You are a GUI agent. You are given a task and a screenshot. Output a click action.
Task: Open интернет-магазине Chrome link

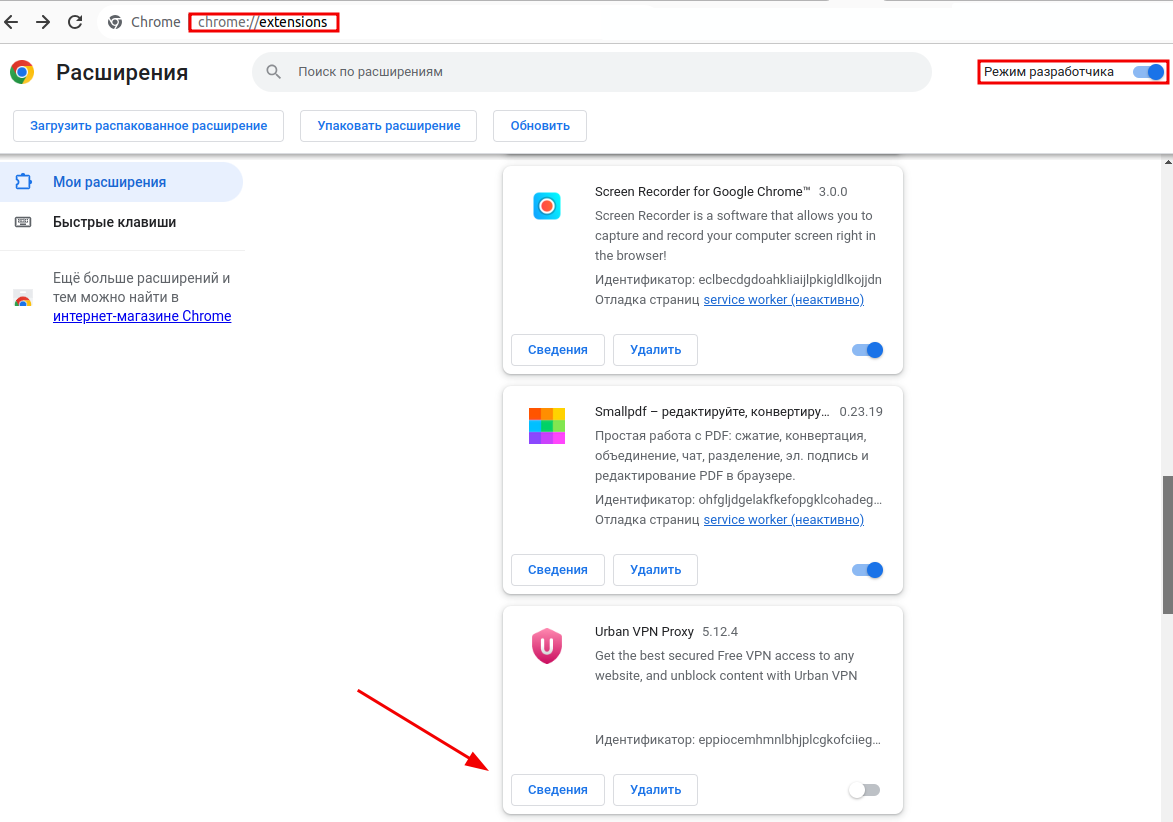(142, 316)
